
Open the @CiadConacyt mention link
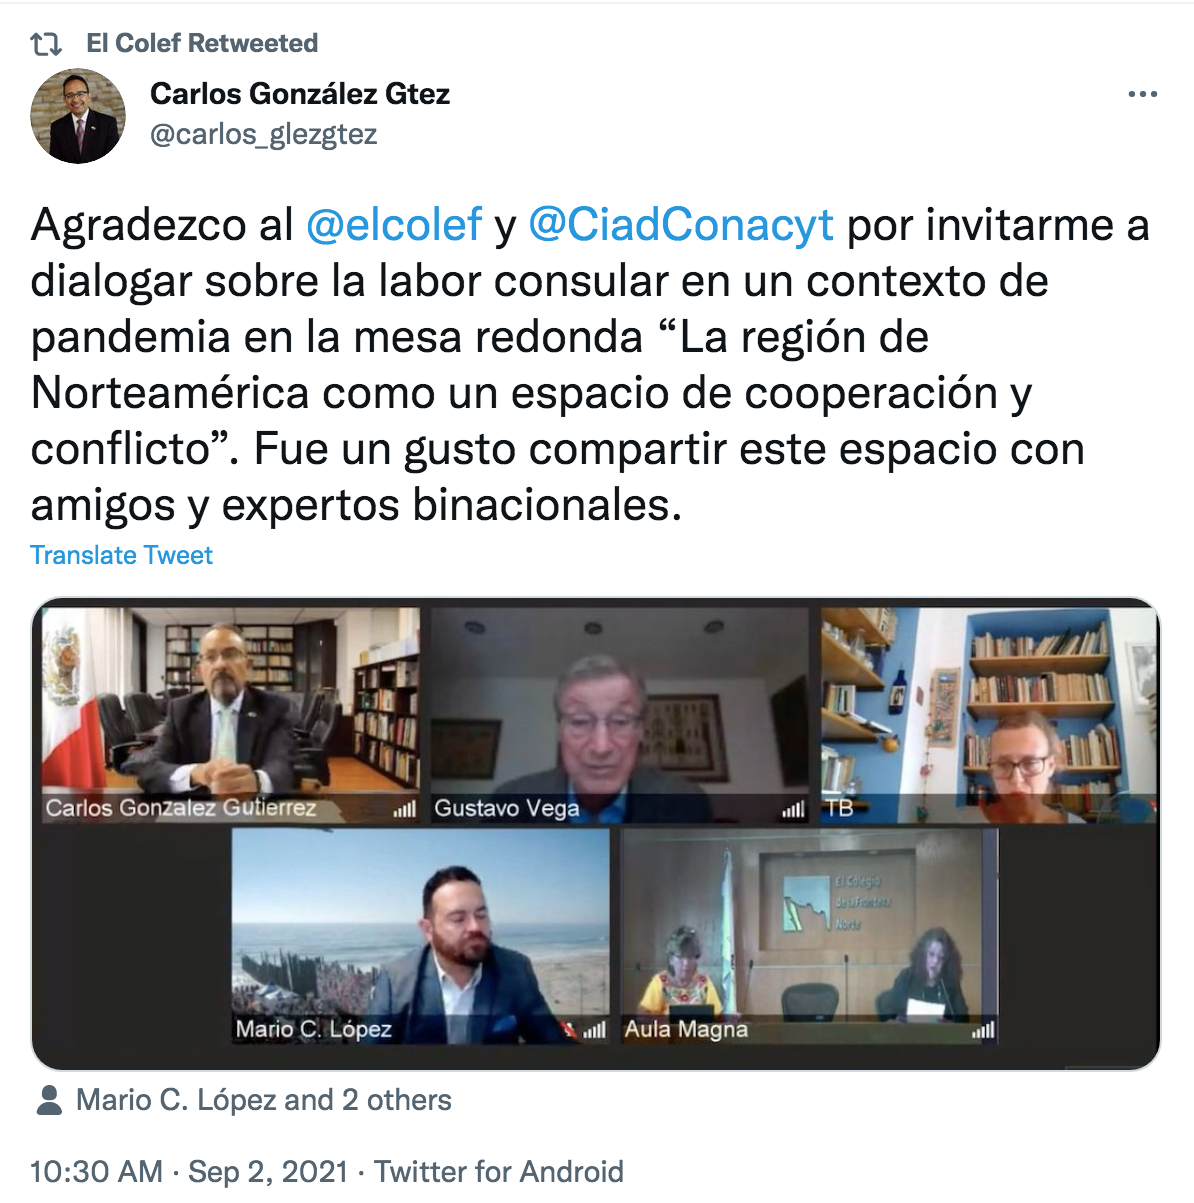680,225
